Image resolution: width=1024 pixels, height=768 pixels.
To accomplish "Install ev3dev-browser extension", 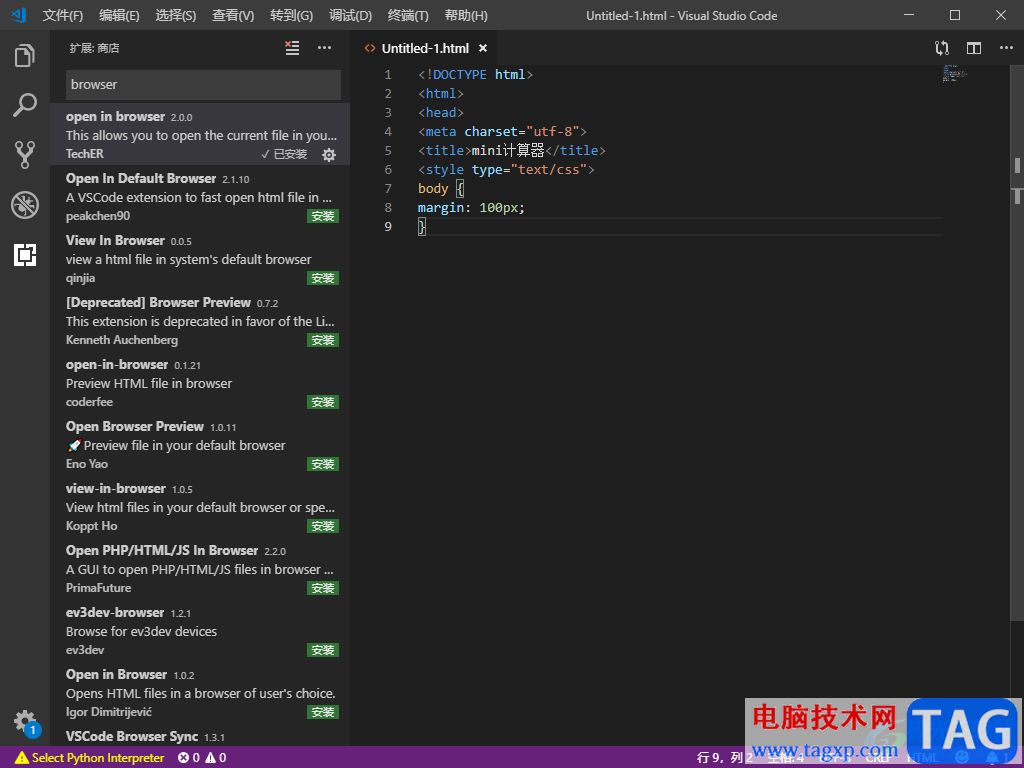I will pos(323,650).
